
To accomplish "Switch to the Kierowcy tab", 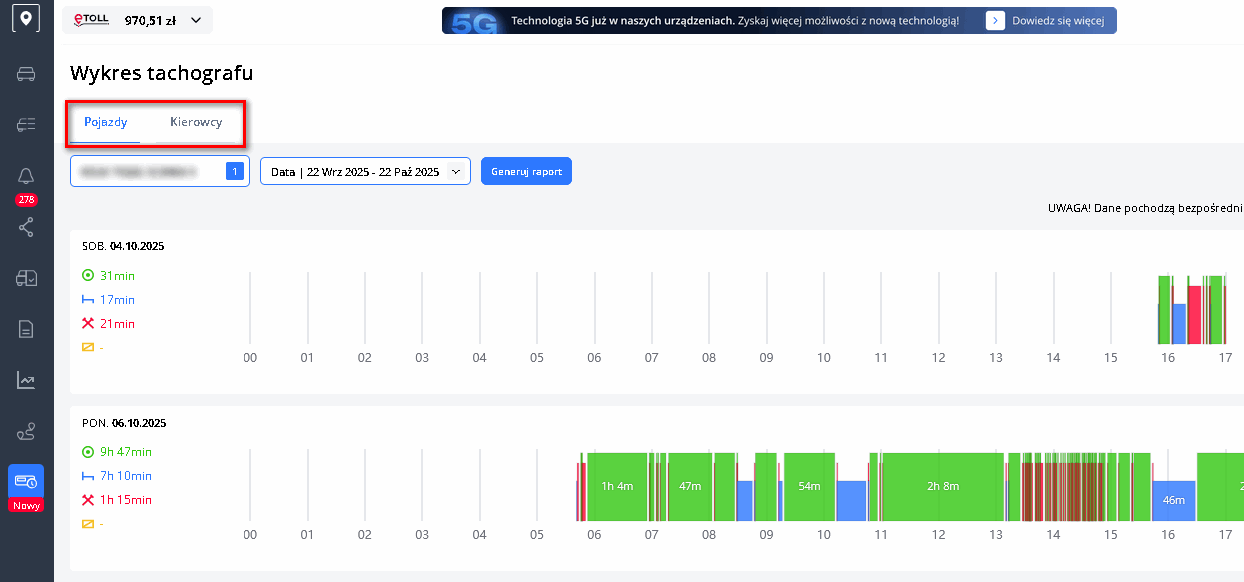I will pos(196,122).
